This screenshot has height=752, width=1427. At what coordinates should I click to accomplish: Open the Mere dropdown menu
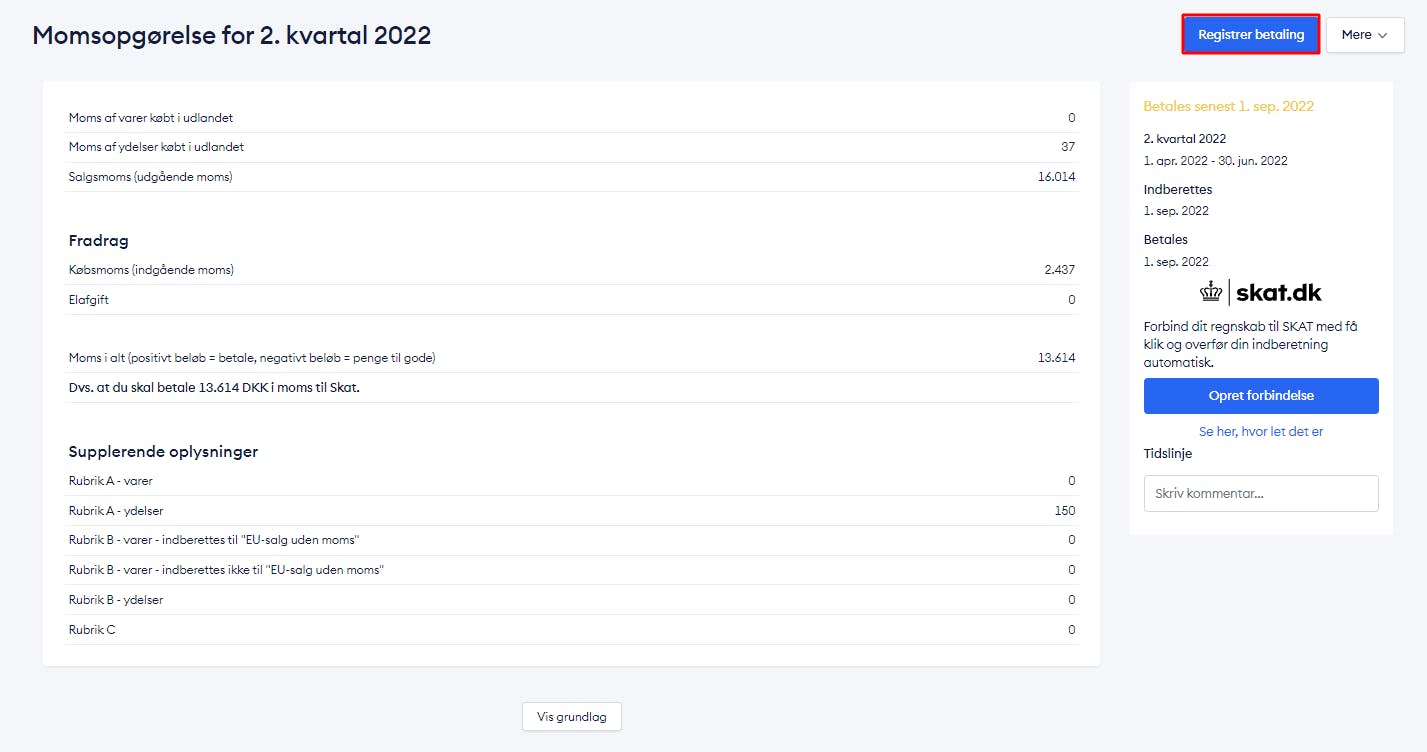point(1364,35)
